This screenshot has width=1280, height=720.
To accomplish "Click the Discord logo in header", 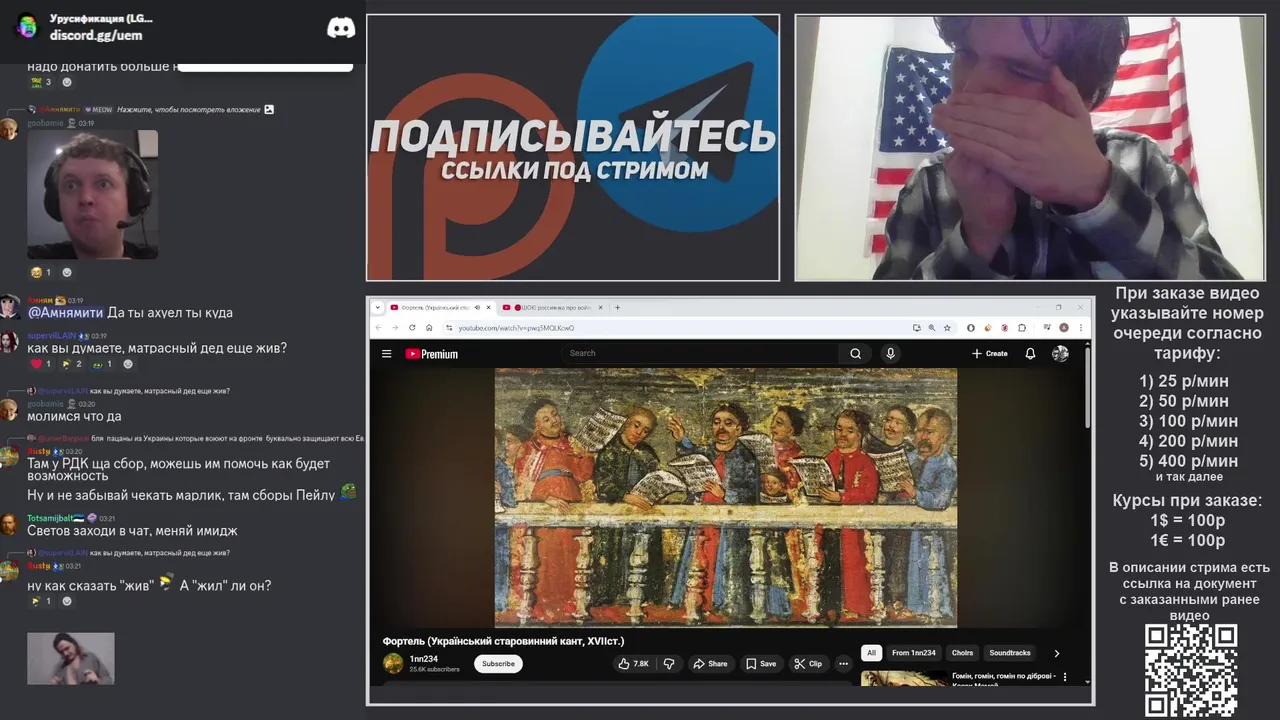I will tap(341, 28).
